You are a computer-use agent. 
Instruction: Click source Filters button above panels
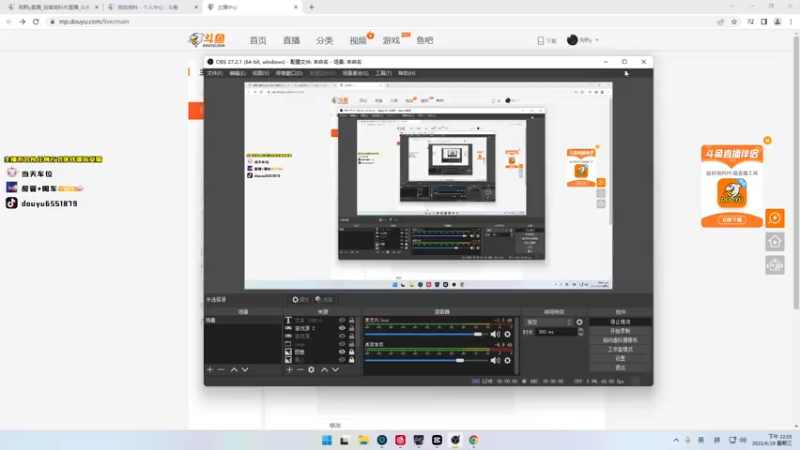(324, 299)
